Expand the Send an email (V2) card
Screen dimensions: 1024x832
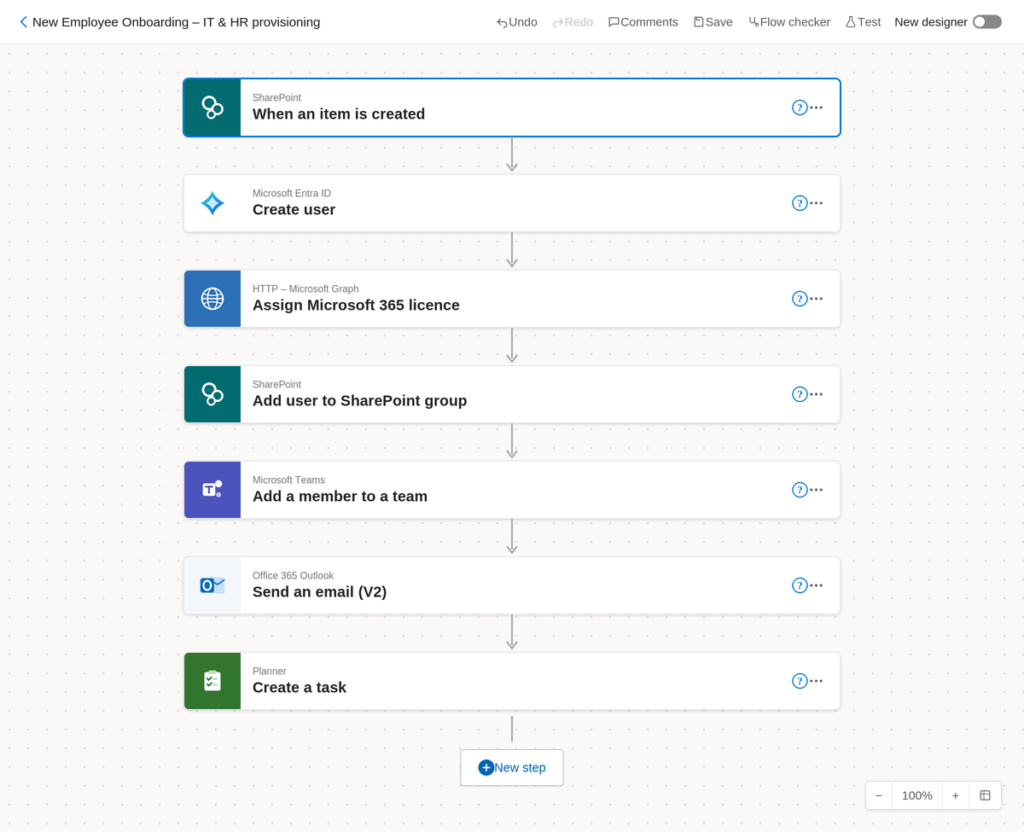tap(512, 585)
